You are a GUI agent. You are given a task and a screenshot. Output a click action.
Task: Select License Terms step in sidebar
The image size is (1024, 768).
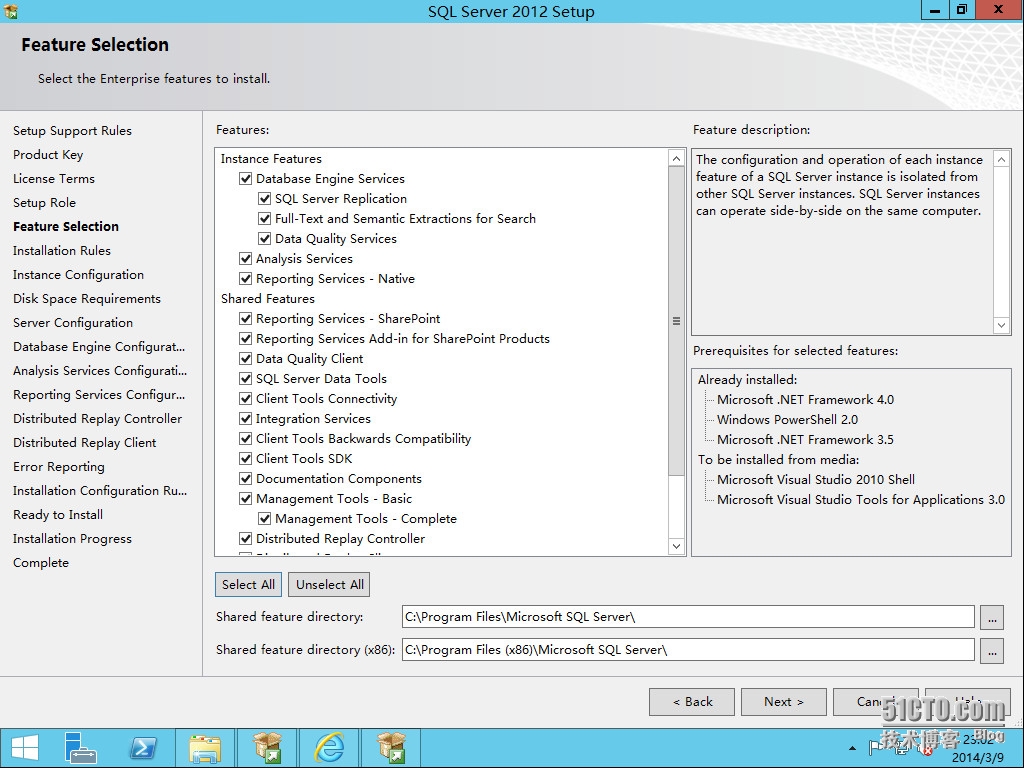click(x=54, y=179)
